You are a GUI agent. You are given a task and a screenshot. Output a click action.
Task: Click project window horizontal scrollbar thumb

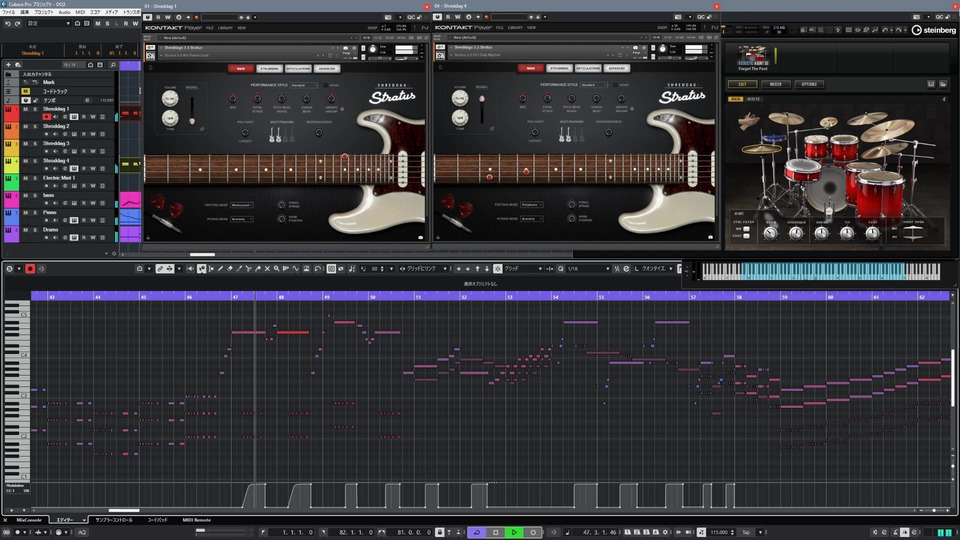(202, 254)
